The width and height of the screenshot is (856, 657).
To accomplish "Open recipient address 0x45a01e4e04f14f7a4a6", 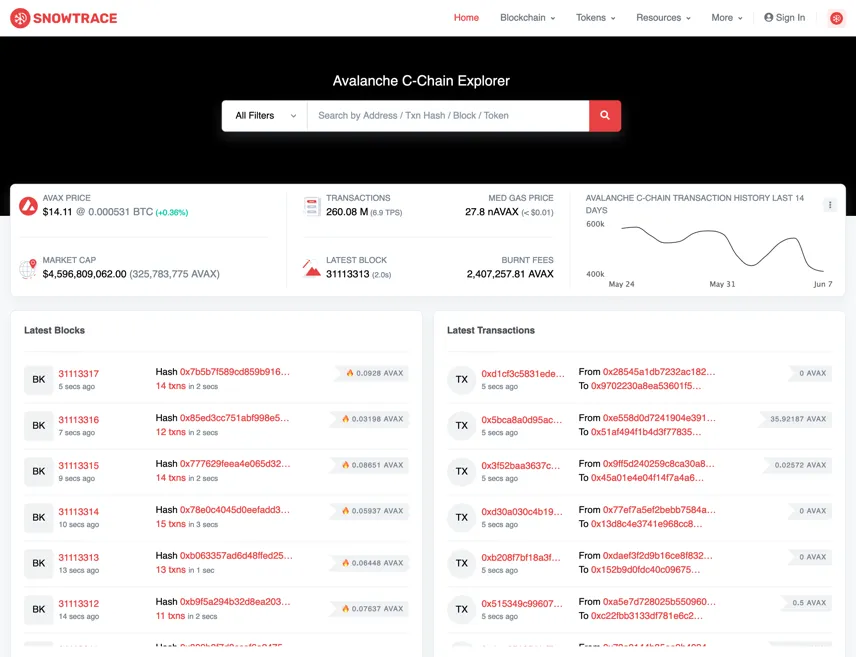I will pos(647,478).
